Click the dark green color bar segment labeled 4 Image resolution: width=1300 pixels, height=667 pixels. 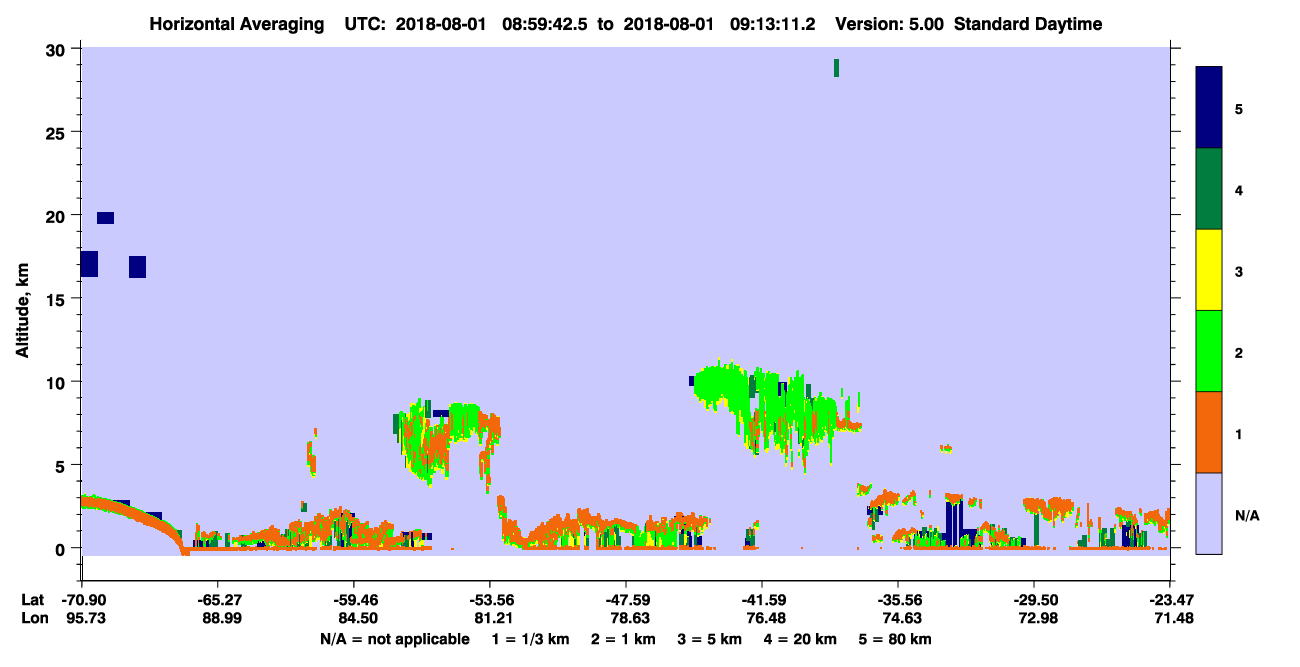1209,189
